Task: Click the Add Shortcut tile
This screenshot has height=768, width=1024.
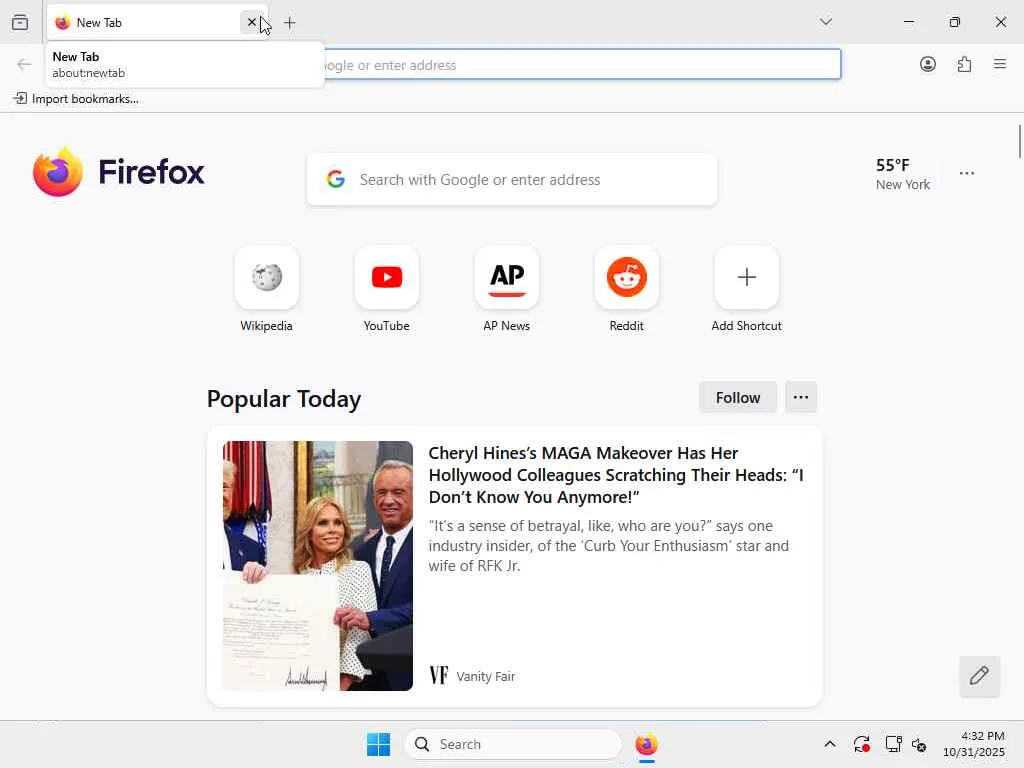Action: pyautogui.click(x=746, y=289)
